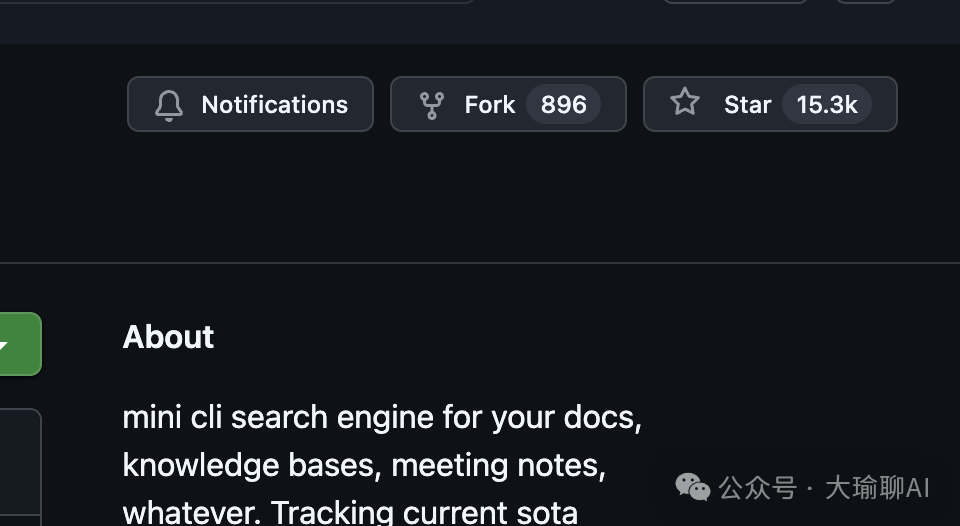Click the wide cut-off button at top right

click(735, 2)
